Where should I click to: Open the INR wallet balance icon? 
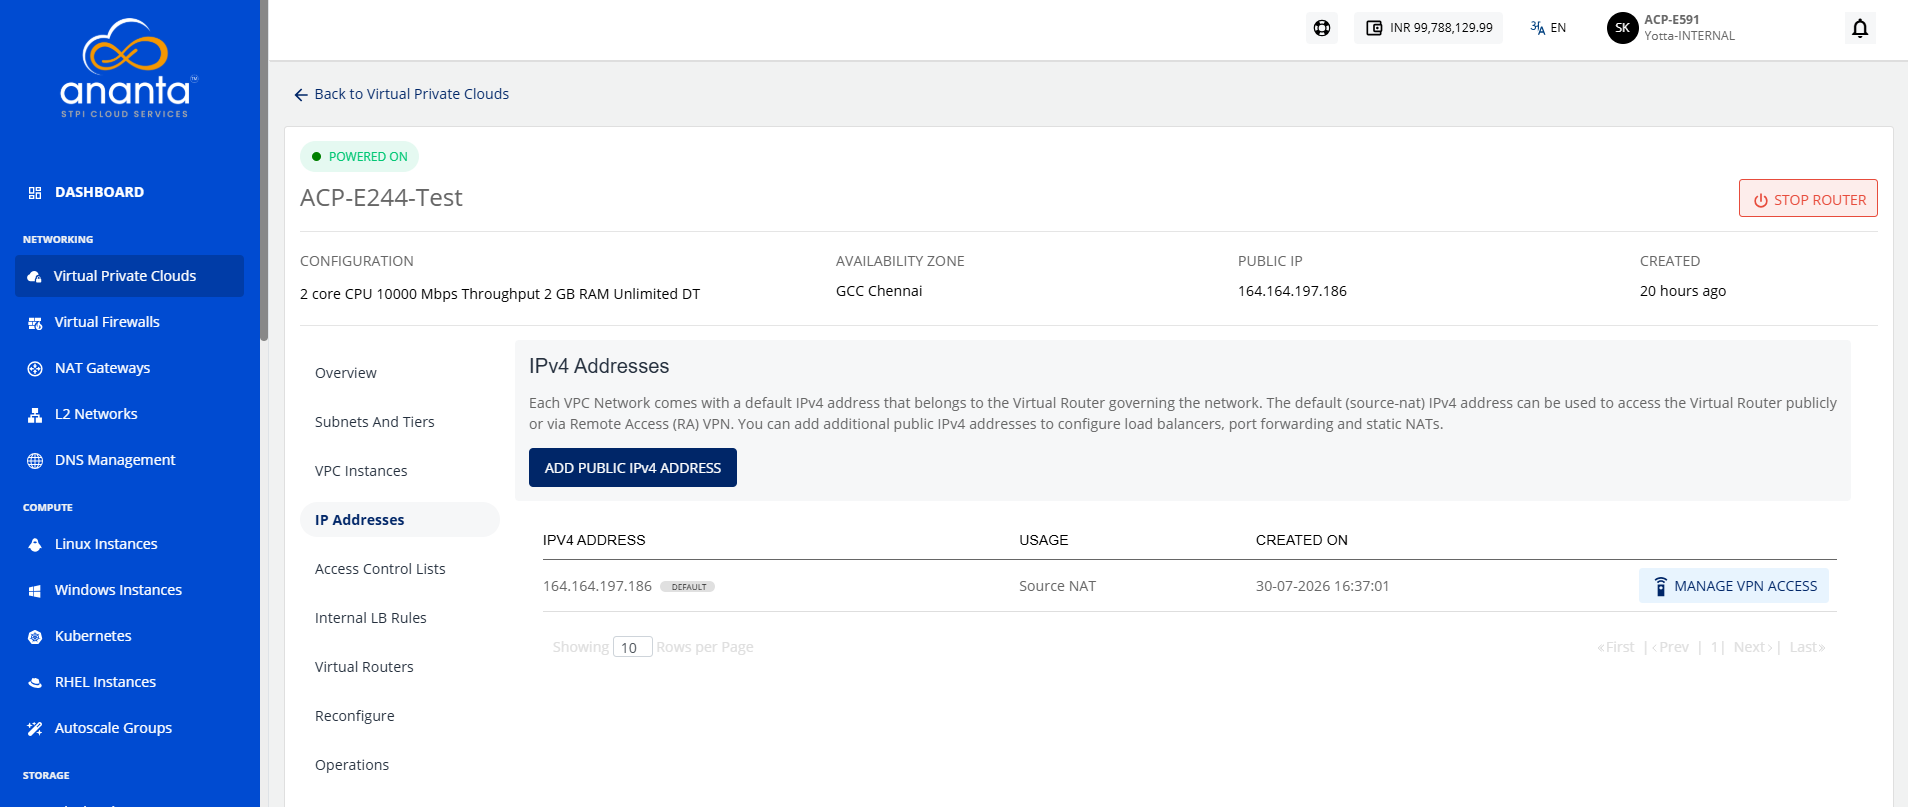(1375, 28)
